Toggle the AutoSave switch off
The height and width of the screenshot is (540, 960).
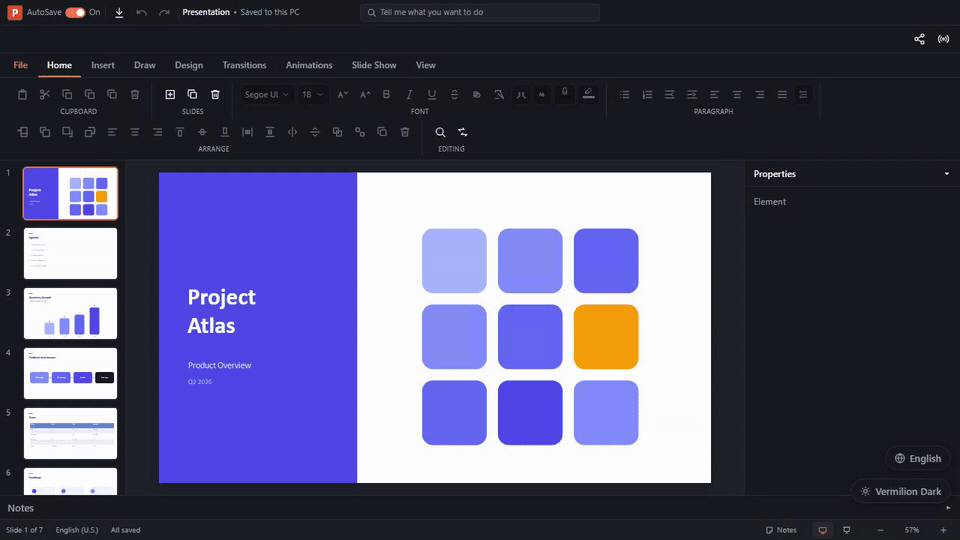75,12
